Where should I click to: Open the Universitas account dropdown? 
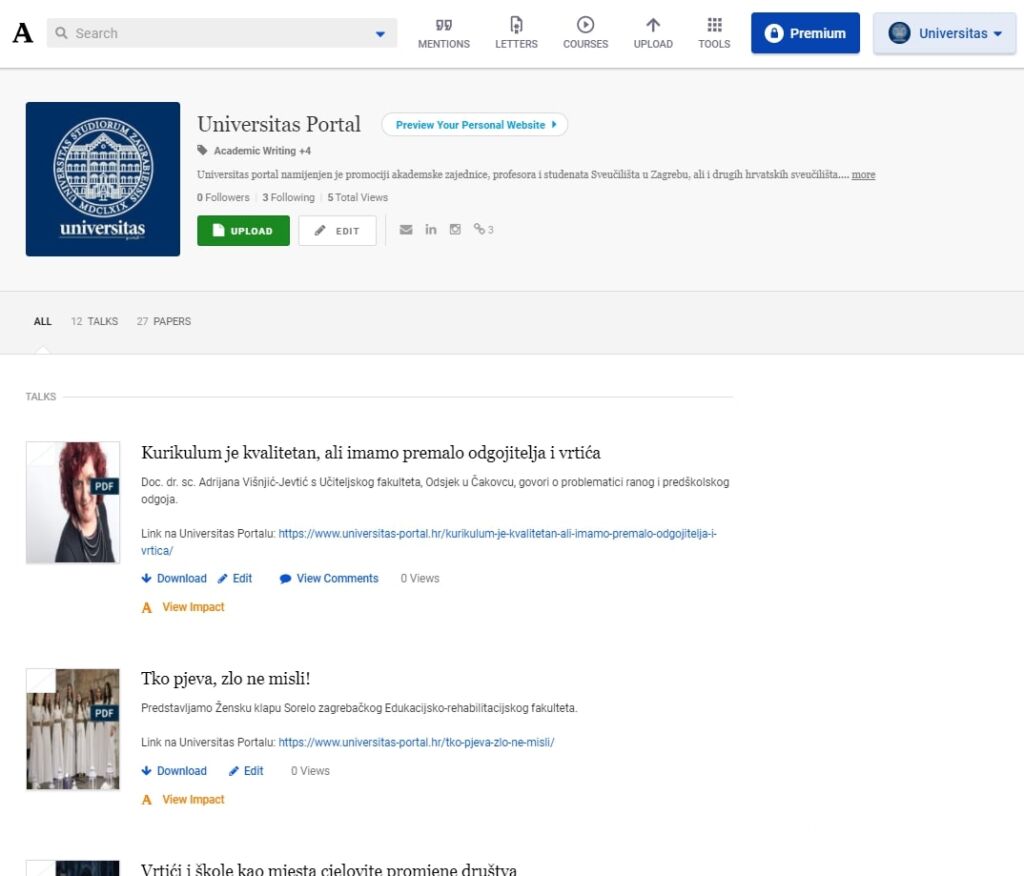click(x=944, y=32)
